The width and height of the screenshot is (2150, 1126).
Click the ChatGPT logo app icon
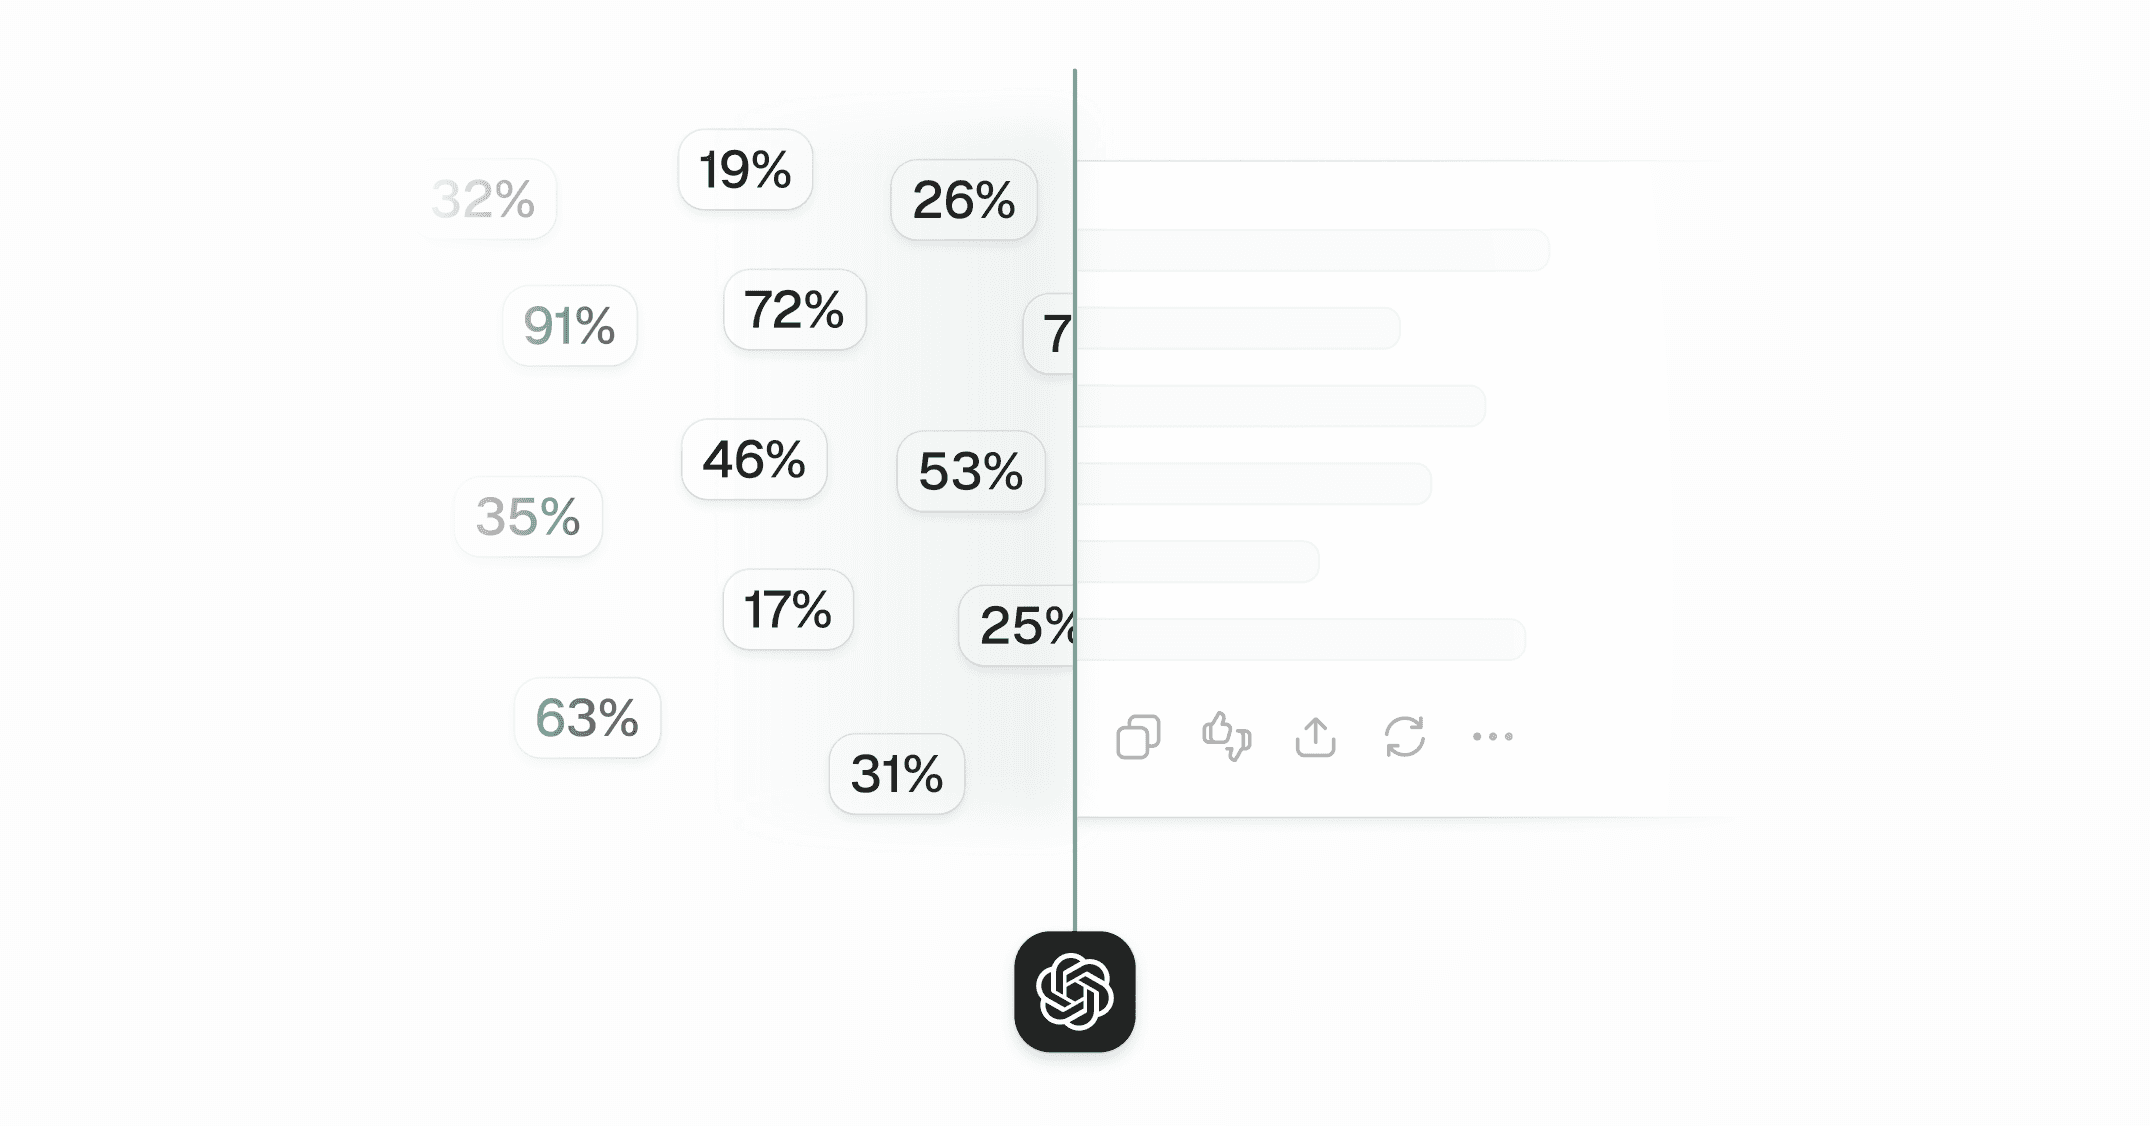pos(1075,991)
